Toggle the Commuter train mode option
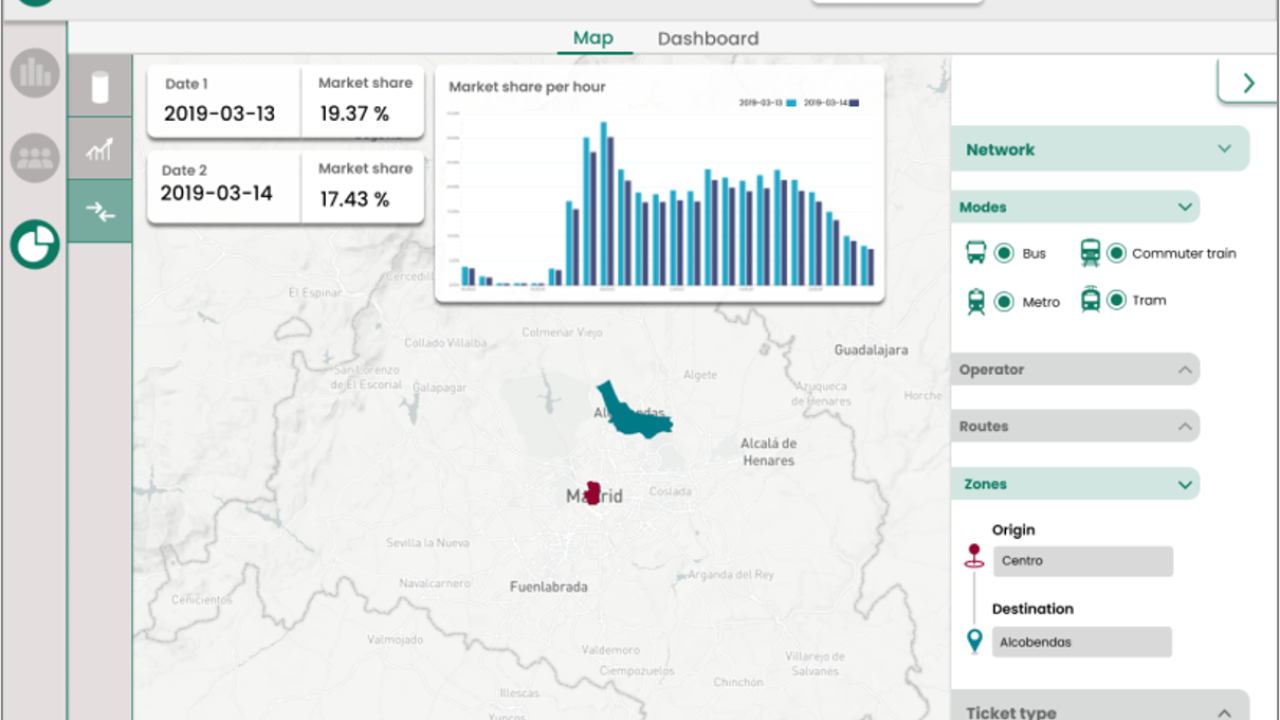This screenshot has width=1280, height=720. coord(1117,253)
